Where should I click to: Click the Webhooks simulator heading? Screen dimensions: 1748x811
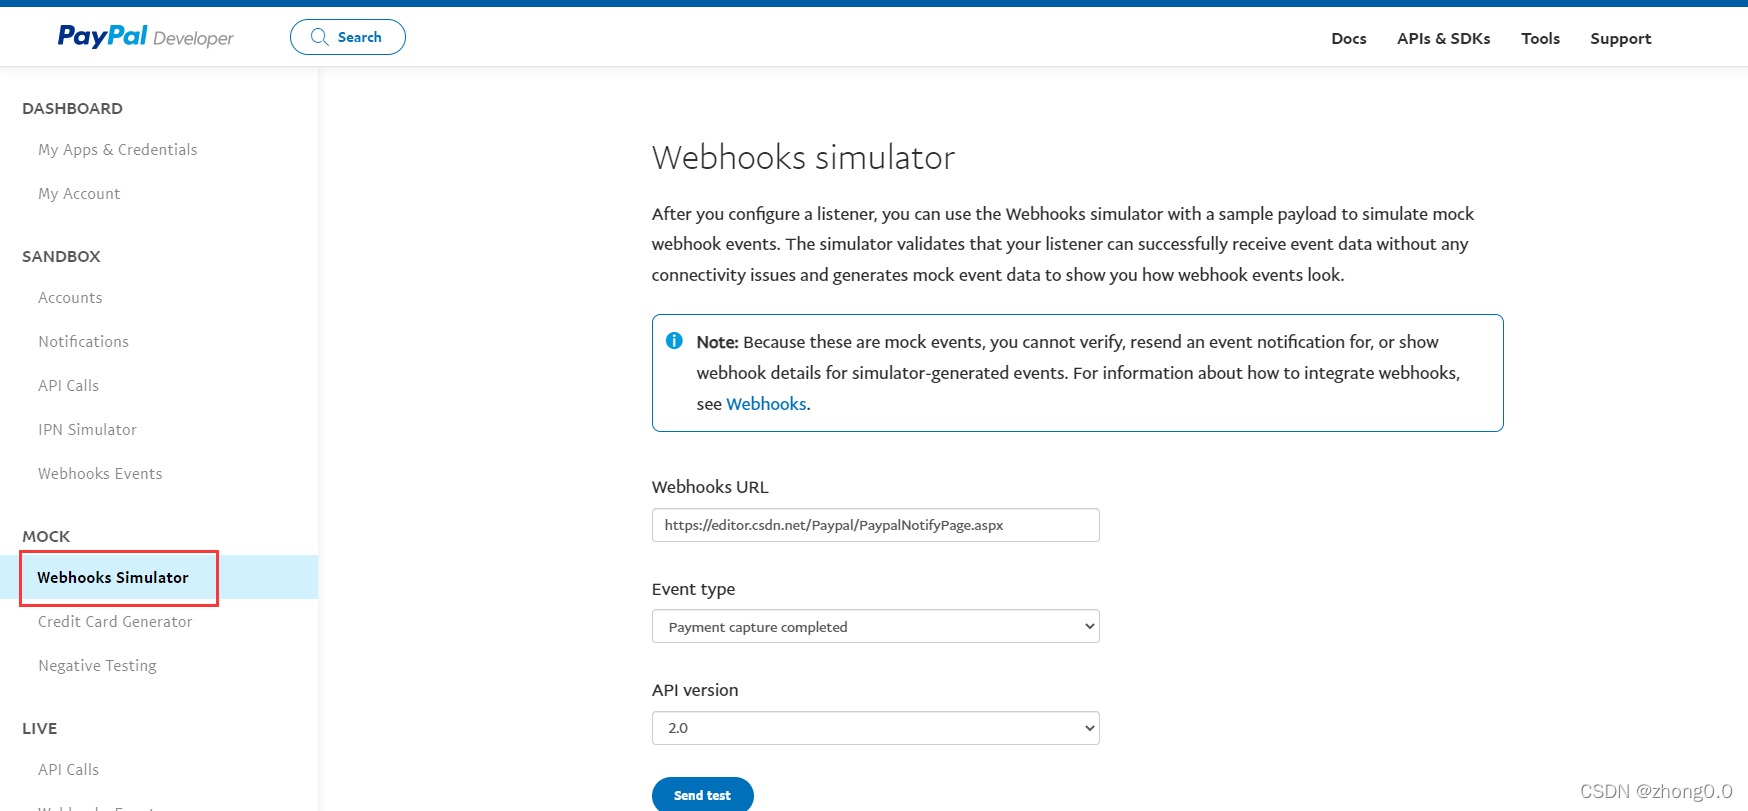point(803,157)
